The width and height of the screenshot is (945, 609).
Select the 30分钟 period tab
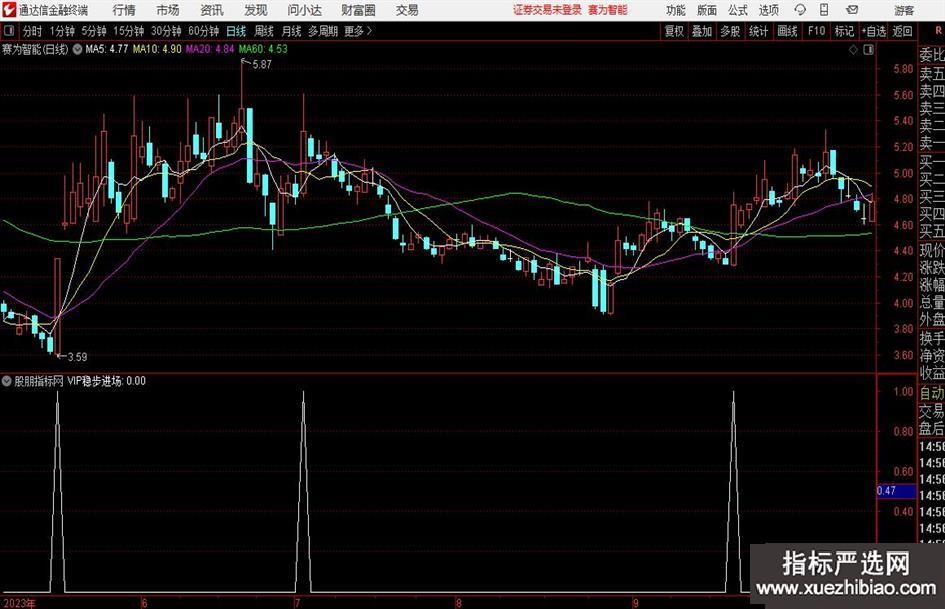(x=166, y=31)
